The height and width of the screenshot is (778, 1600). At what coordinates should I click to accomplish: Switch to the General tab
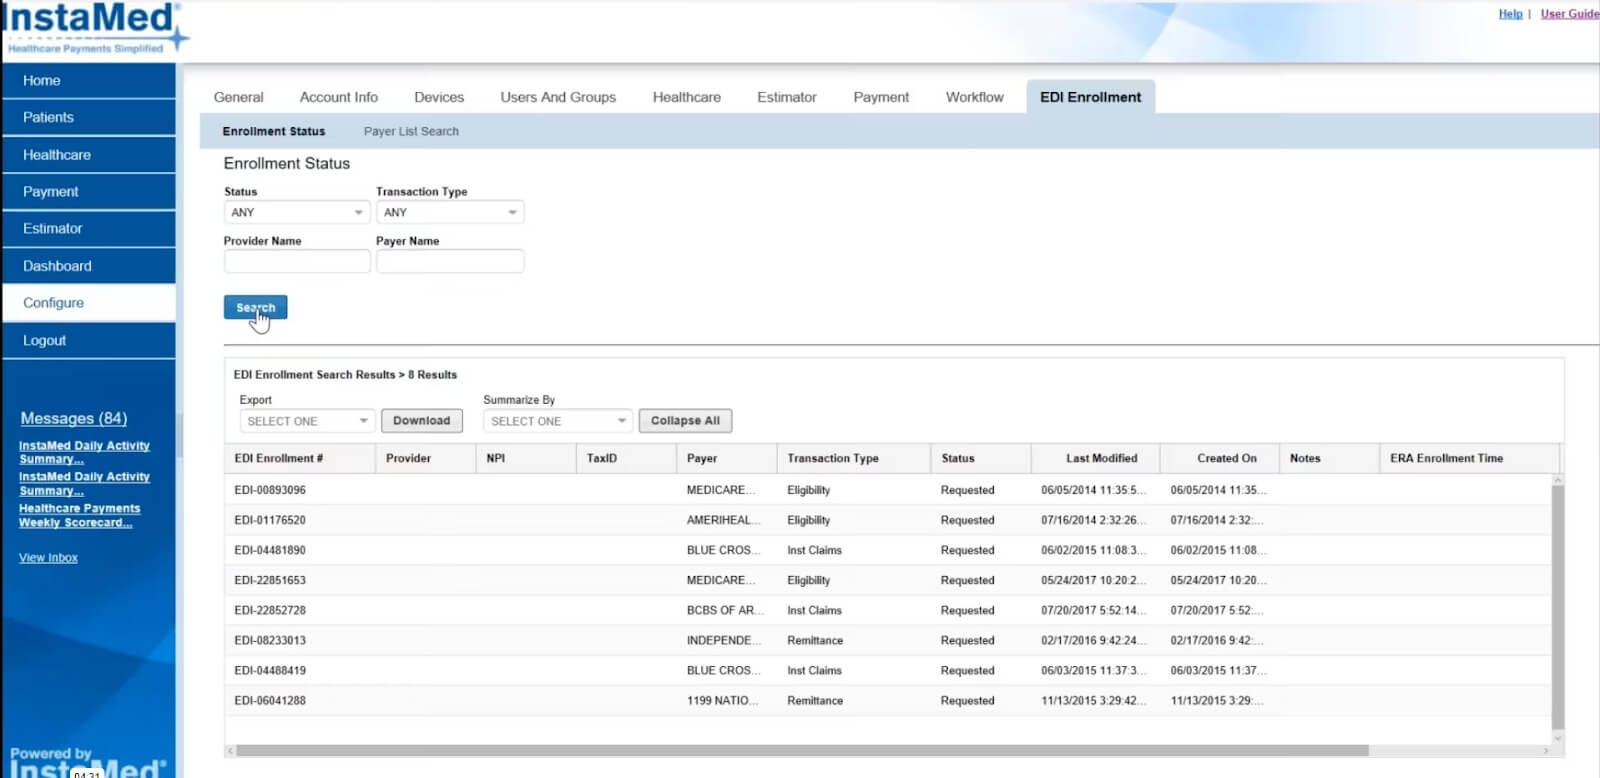point(238,97)
